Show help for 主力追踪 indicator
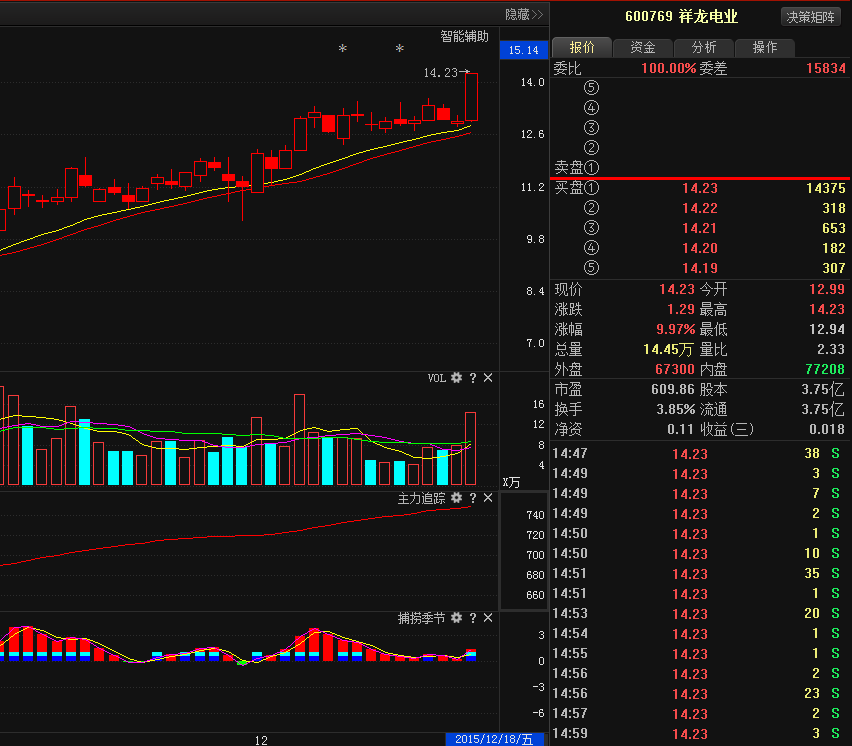The image size is (852, 746). 473,498
